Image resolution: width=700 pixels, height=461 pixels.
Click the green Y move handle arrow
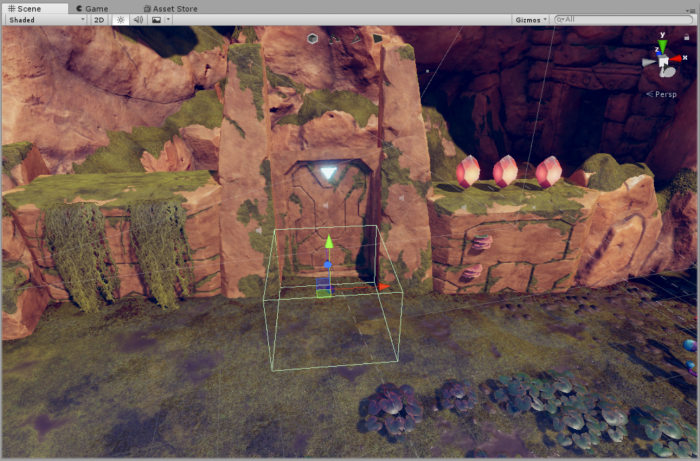[x=327, y=242]
